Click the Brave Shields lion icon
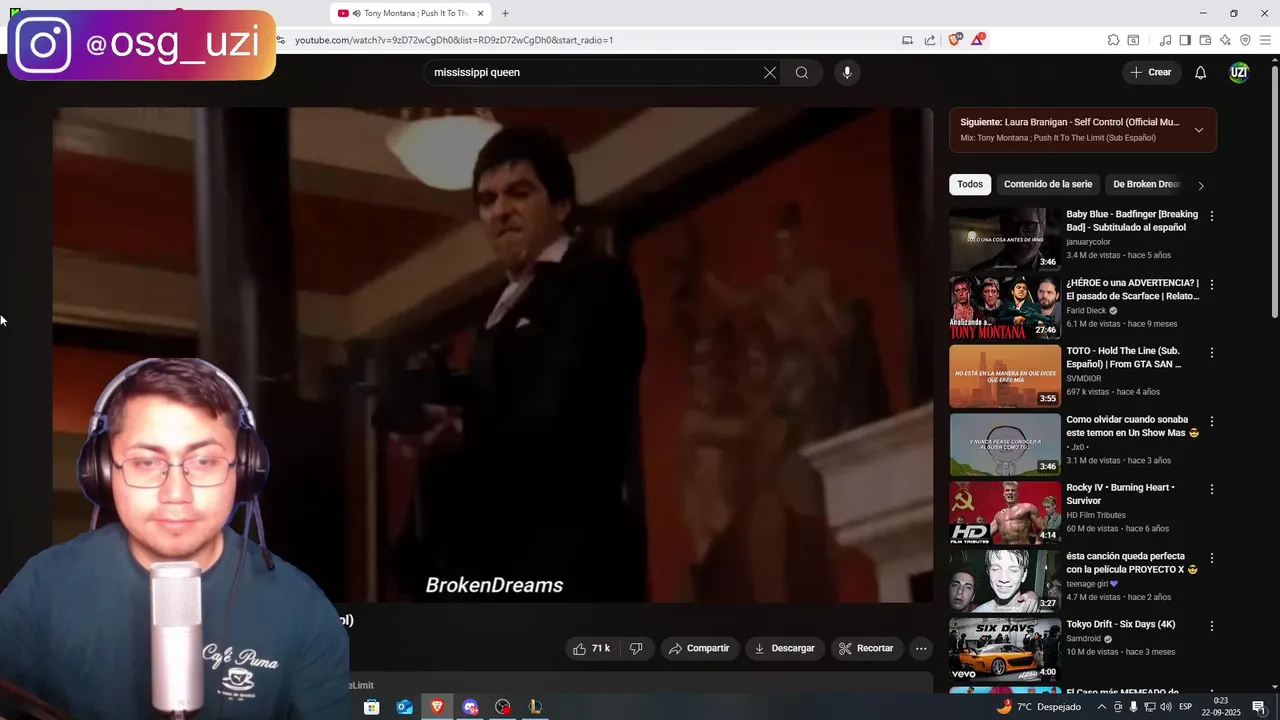This screenshot has height=720, width=1280. click(x=955, y=40)
